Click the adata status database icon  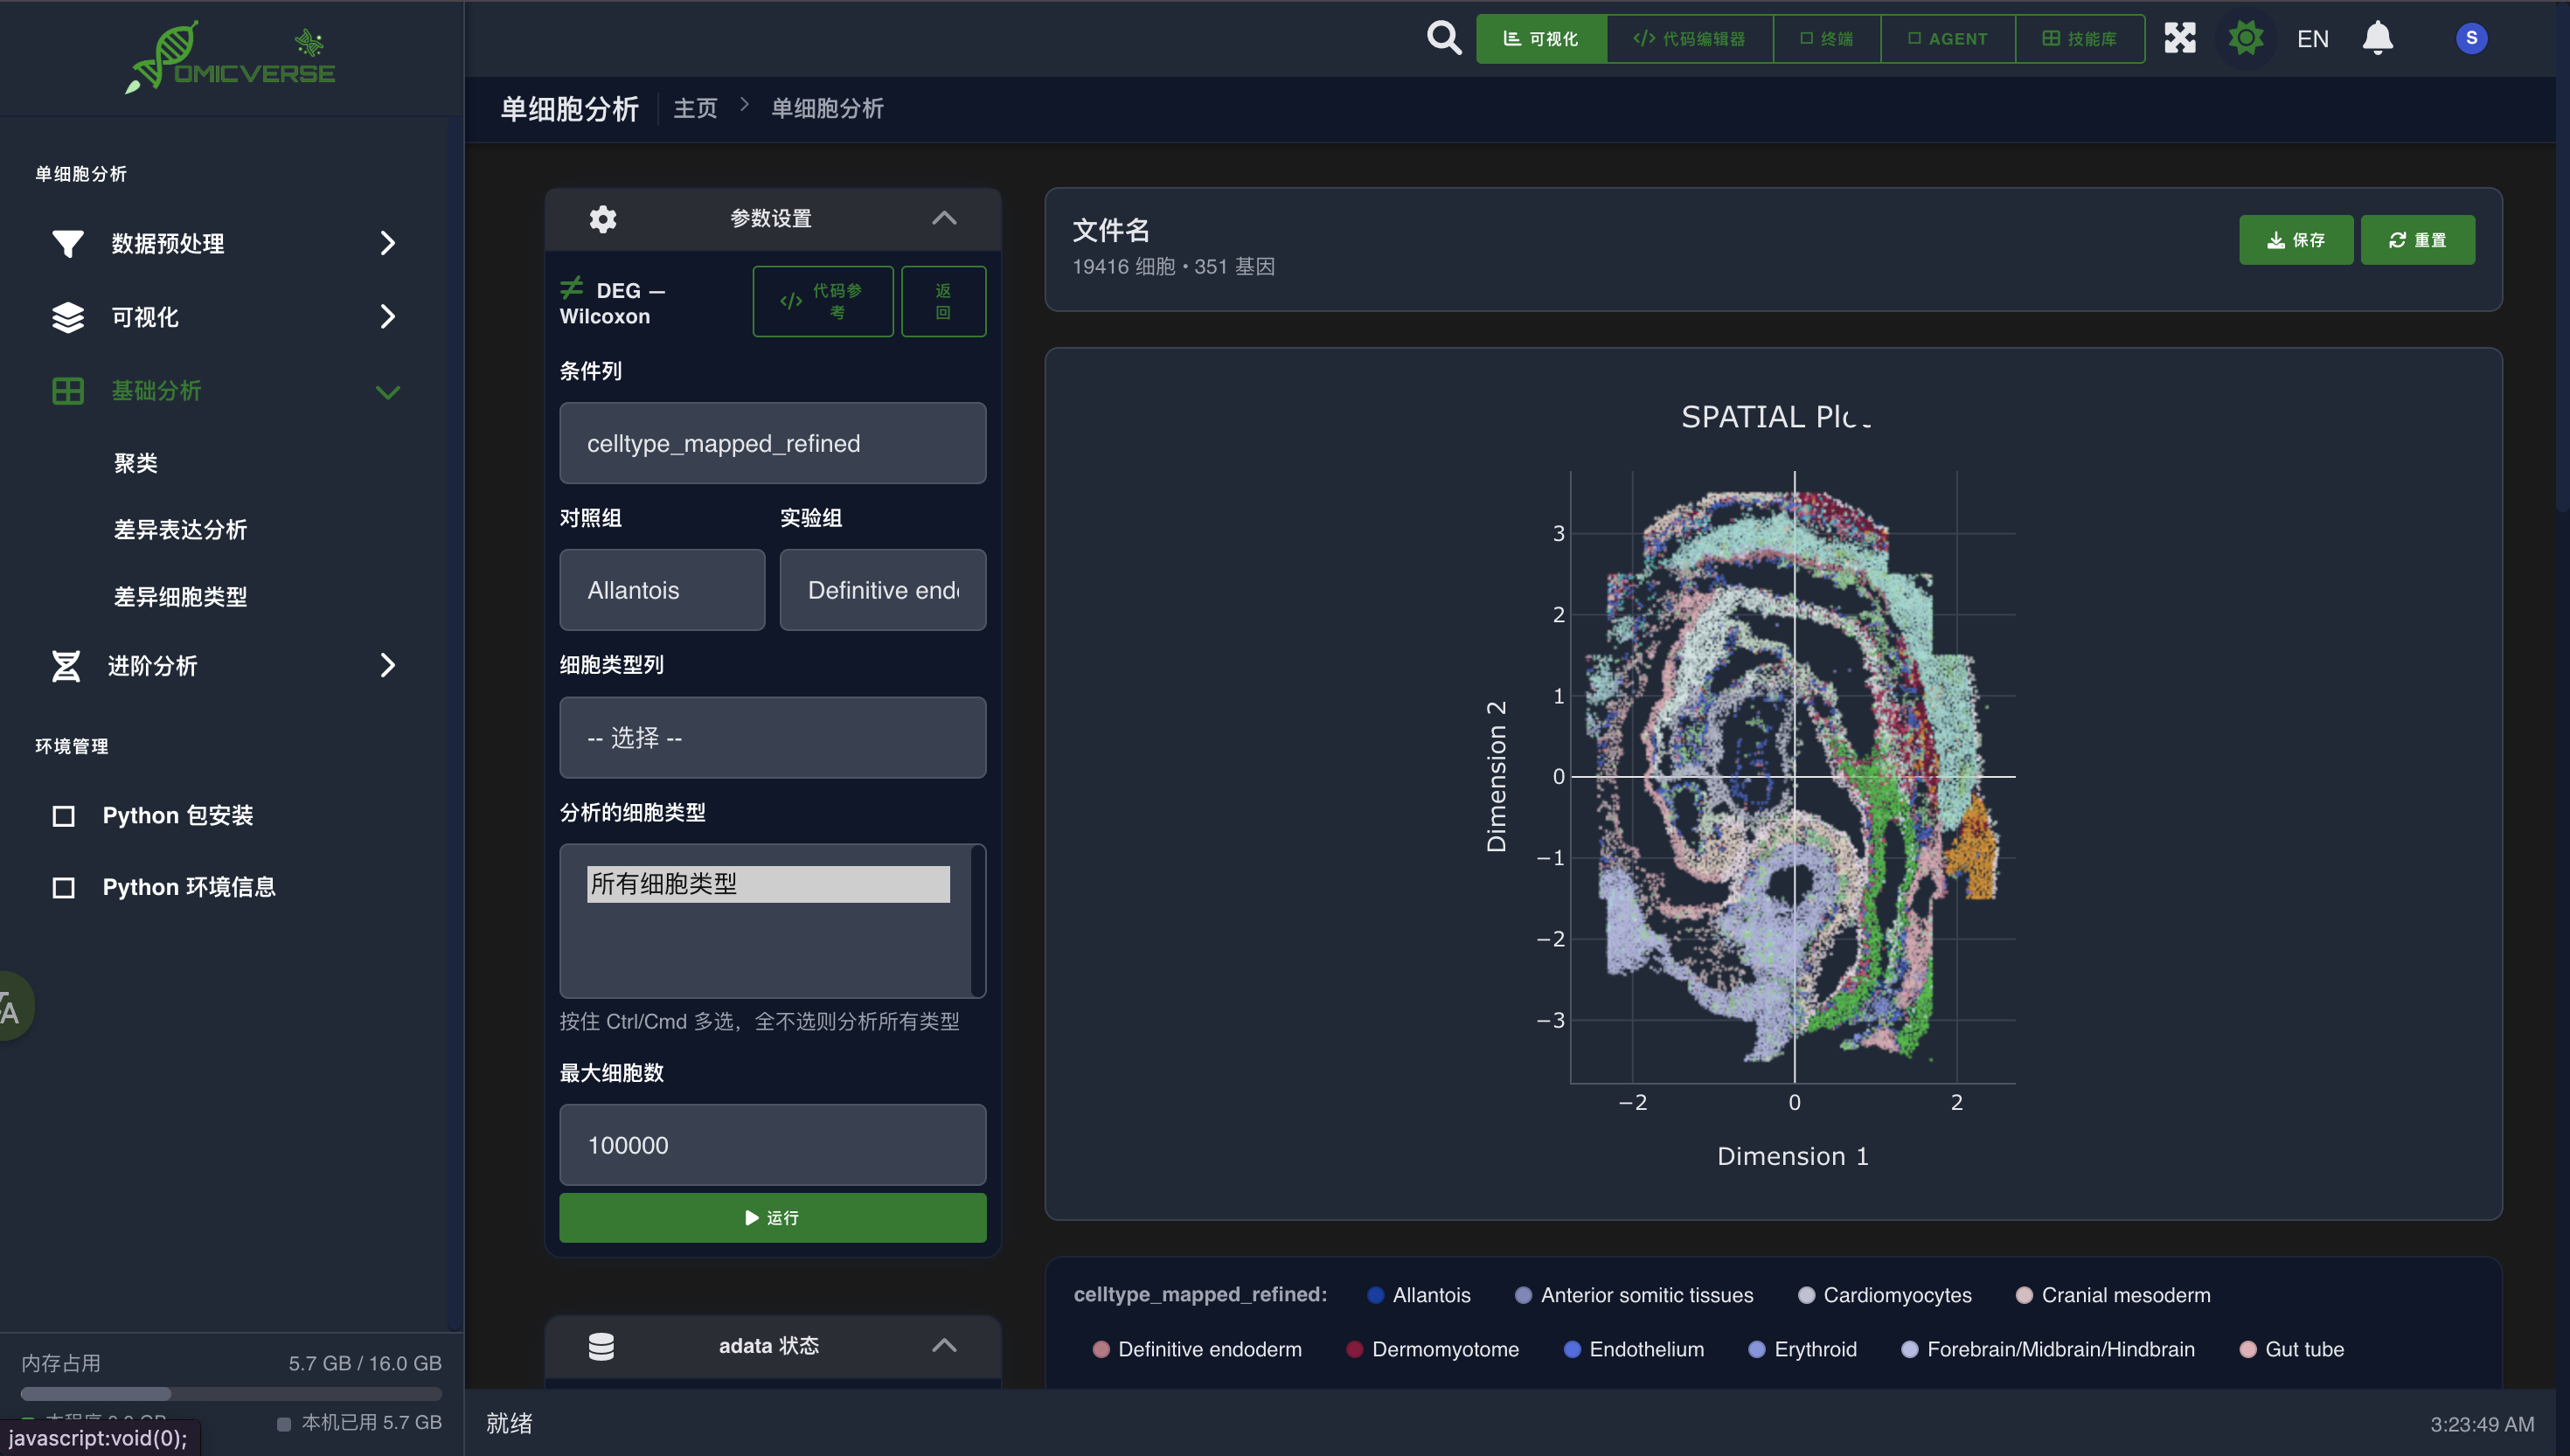click(601, 1346)
